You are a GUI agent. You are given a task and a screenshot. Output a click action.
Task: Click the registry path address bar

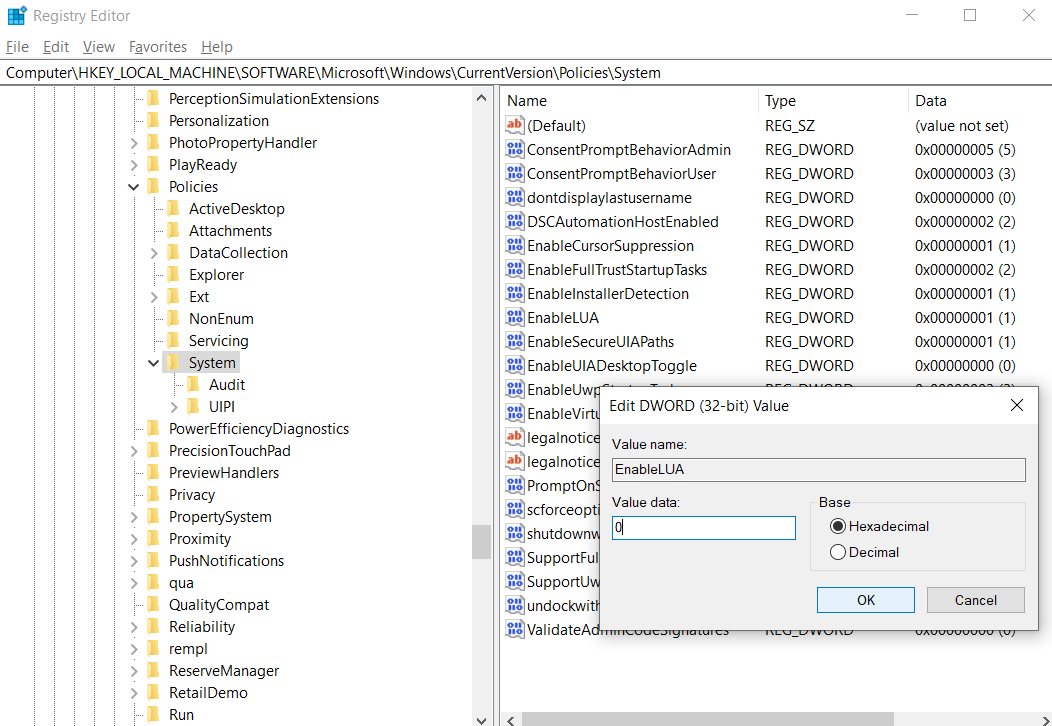click(x=526, y=72)
